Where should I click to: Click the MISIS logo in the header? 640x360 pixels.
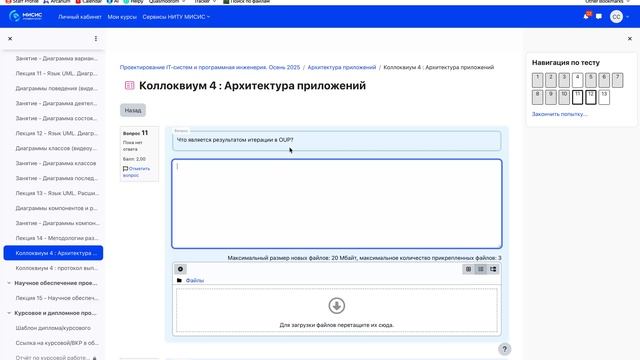[25, 16]
